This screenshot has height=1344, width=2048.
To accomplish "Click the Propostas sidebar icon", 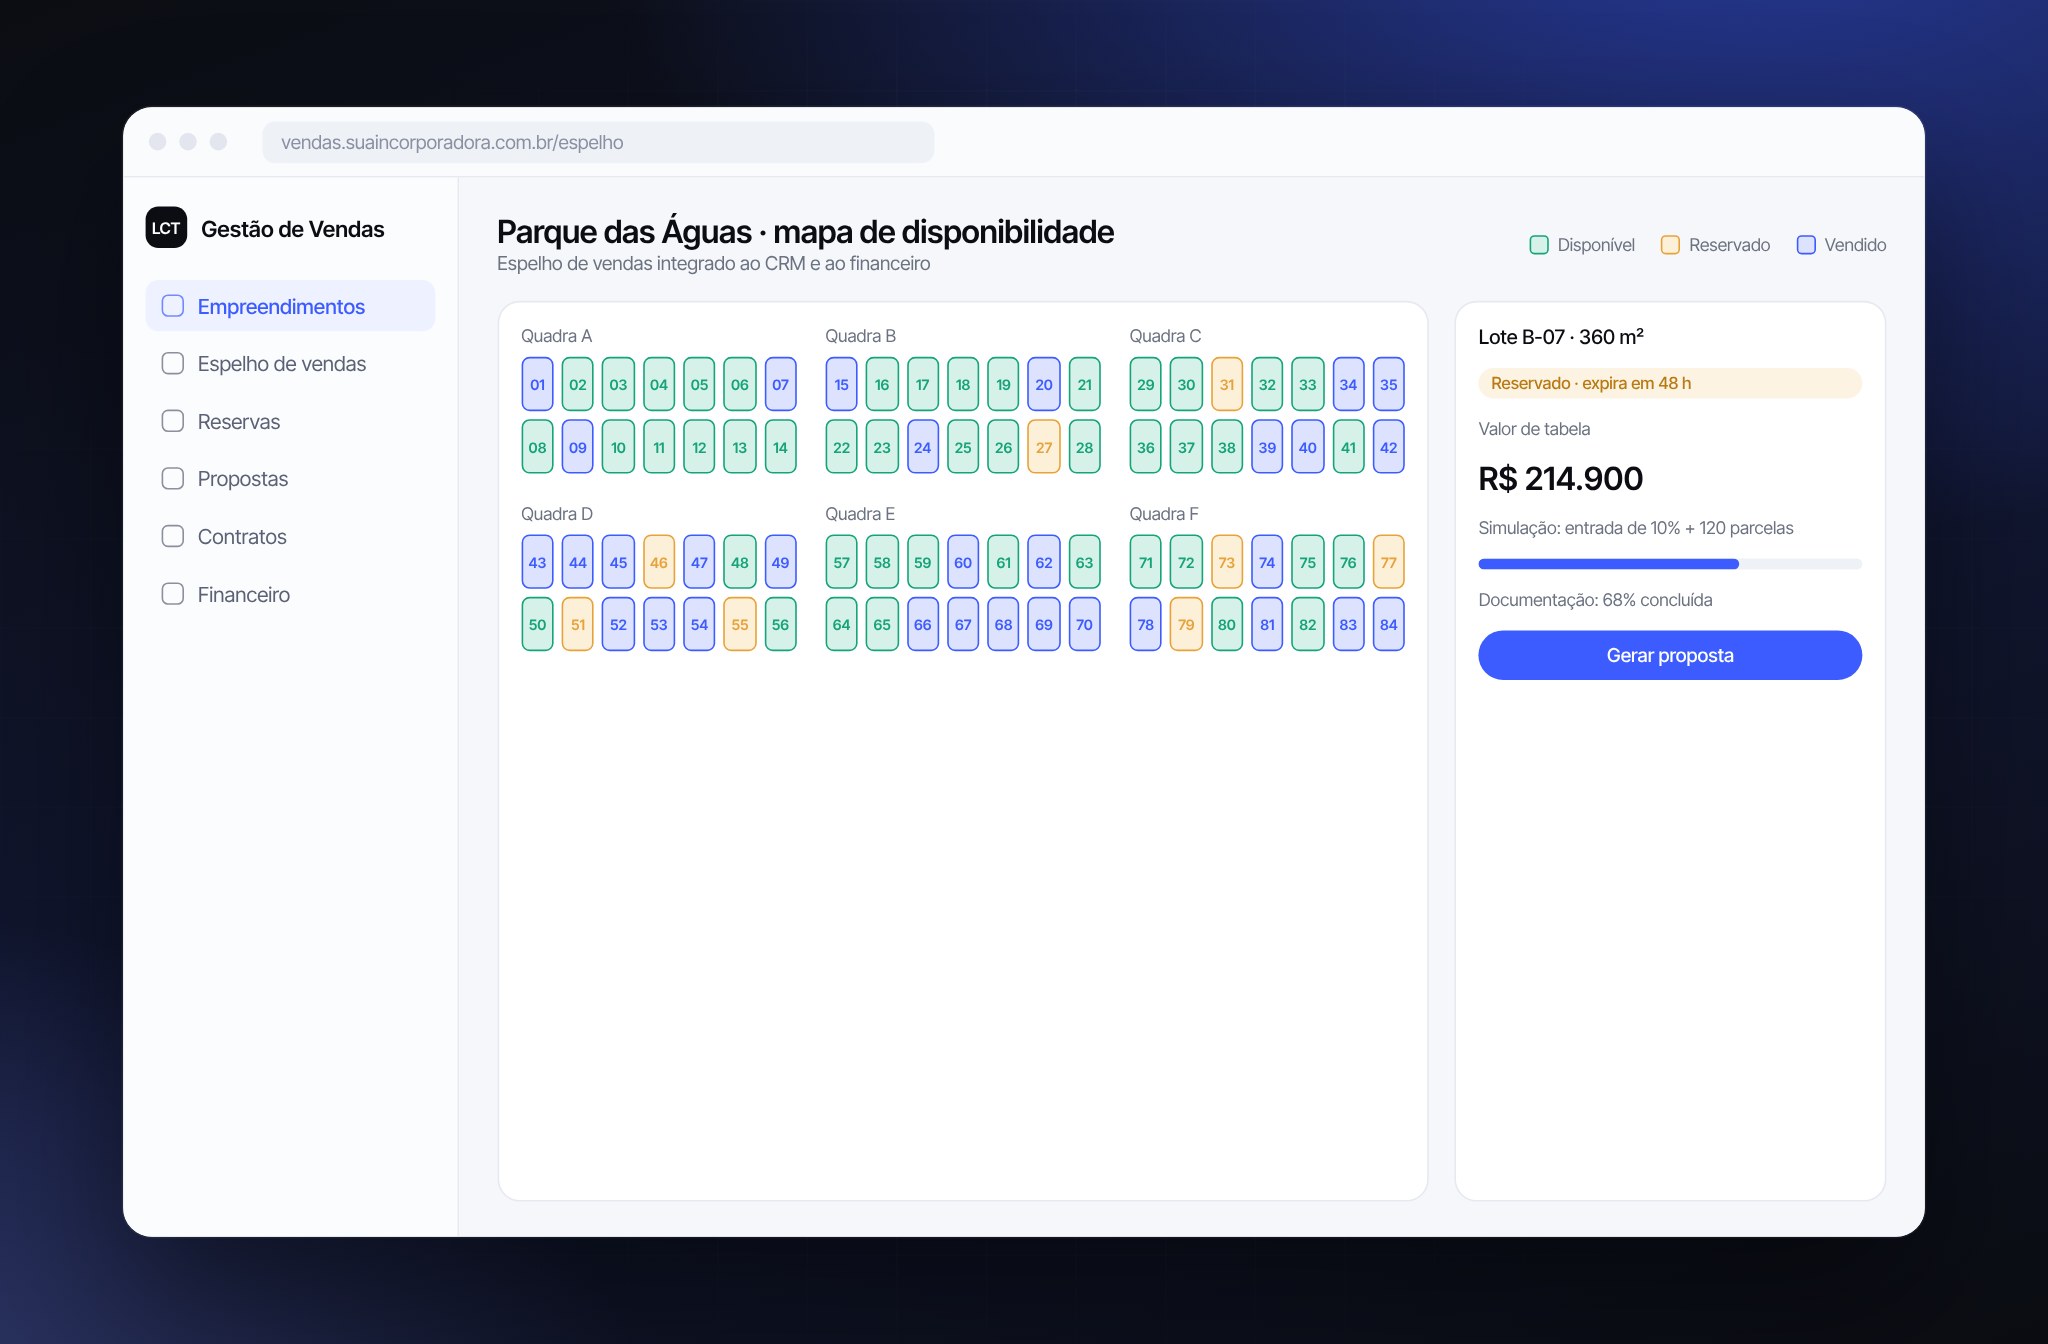I will [x=173, y=479].
